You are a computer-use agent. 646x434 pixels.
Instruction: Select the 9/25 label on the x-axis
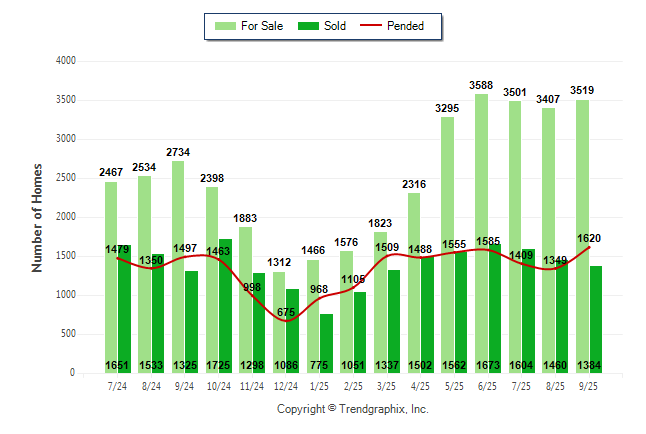point(589,386)
